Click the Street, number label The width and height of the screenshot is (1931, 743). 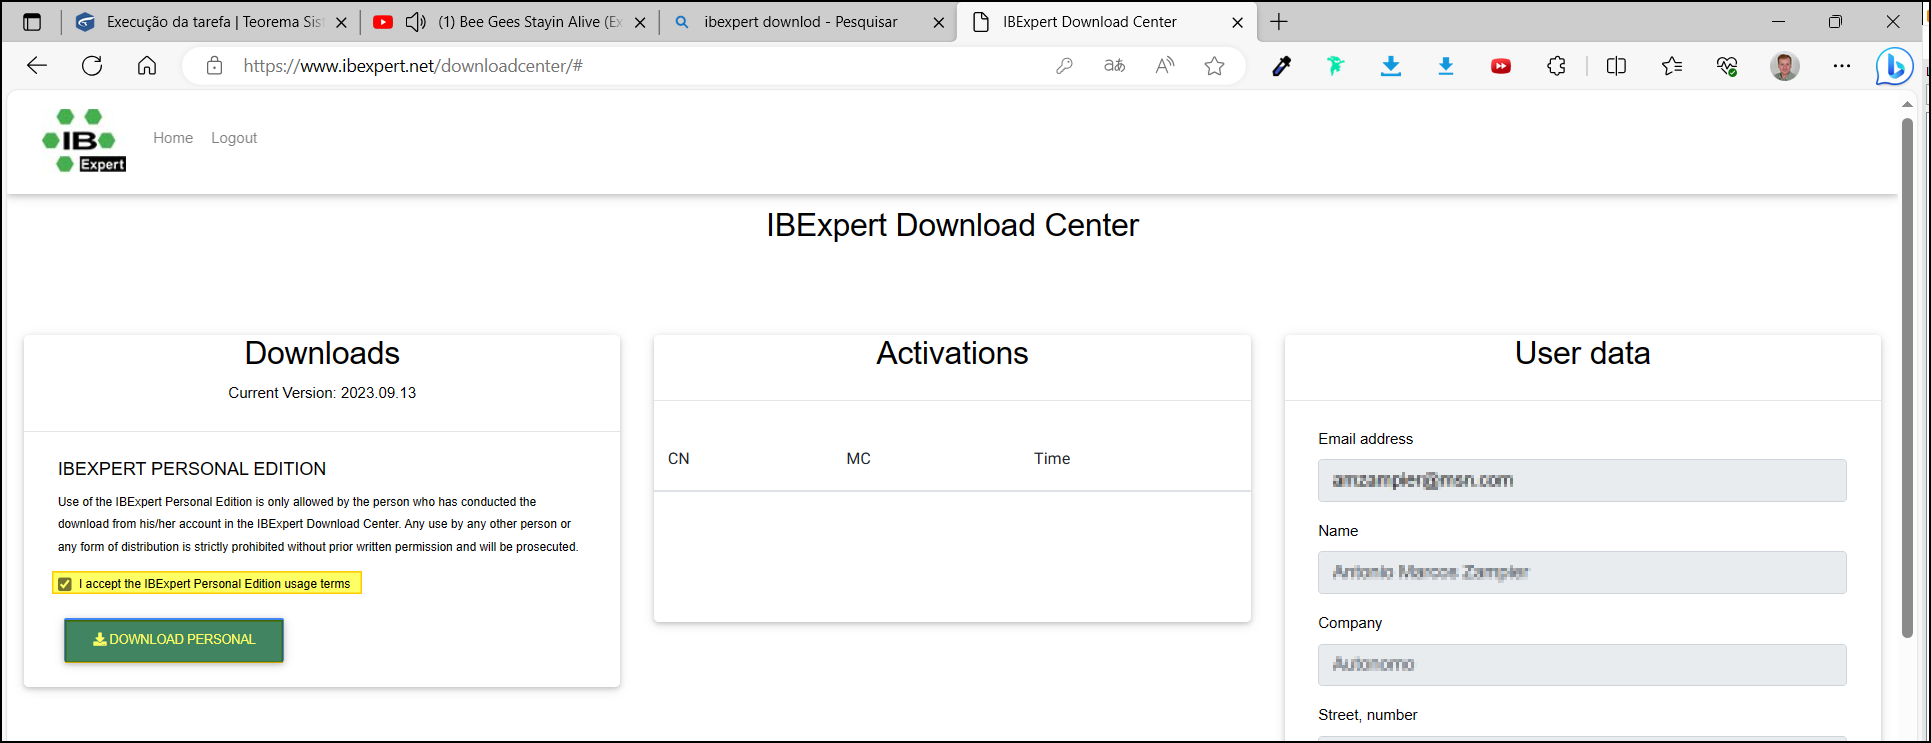click(1367, 715)
